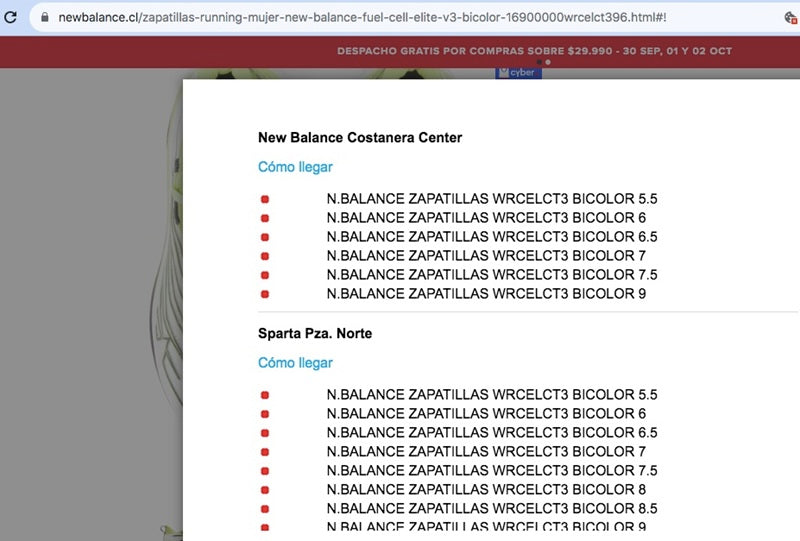Select BICOLOR 8 under Sparta Pza. Norte
This screenshot has height=541, width=800.
(x=486, y=489)
